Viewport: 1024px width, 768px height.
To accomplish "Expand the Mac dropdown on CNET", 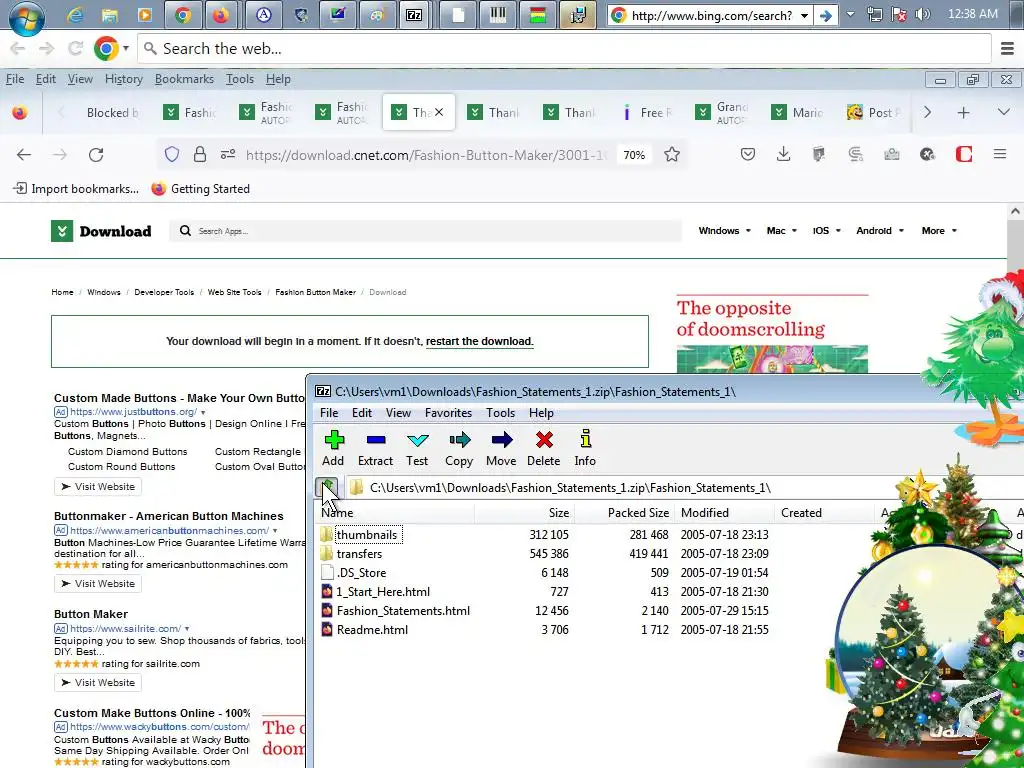I will tap(782, 231).
